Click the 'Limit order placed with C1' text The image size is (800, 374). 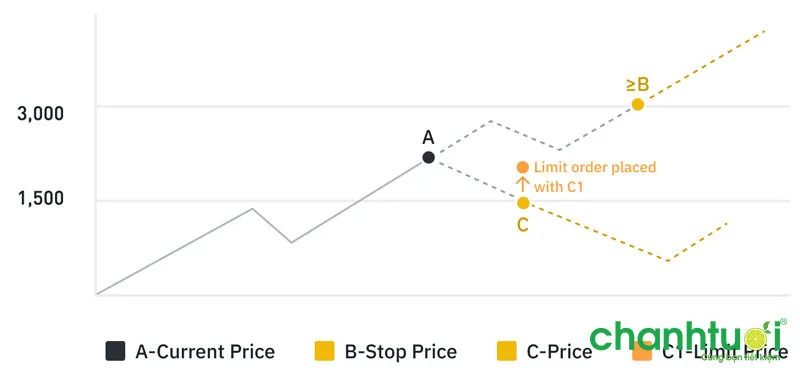point(595,177)
